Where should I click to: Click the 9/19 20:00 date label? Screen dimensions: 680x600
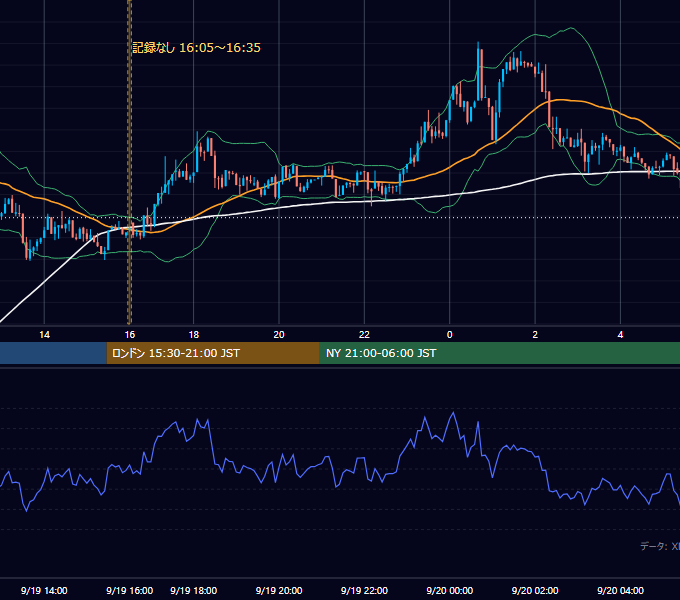point(279,590)
